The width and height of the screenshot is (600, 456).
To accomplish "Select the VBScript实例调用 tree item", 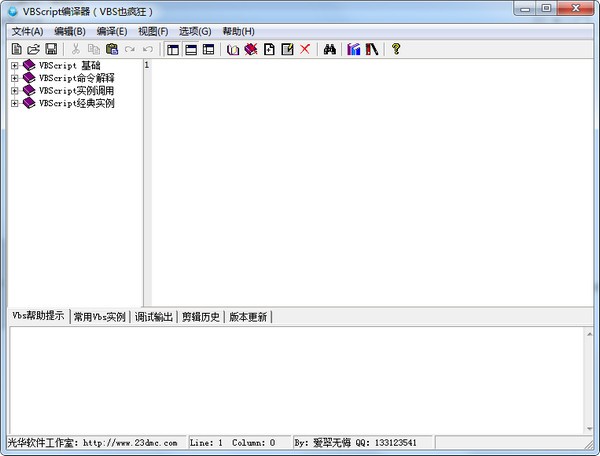I will pos(76,91).
